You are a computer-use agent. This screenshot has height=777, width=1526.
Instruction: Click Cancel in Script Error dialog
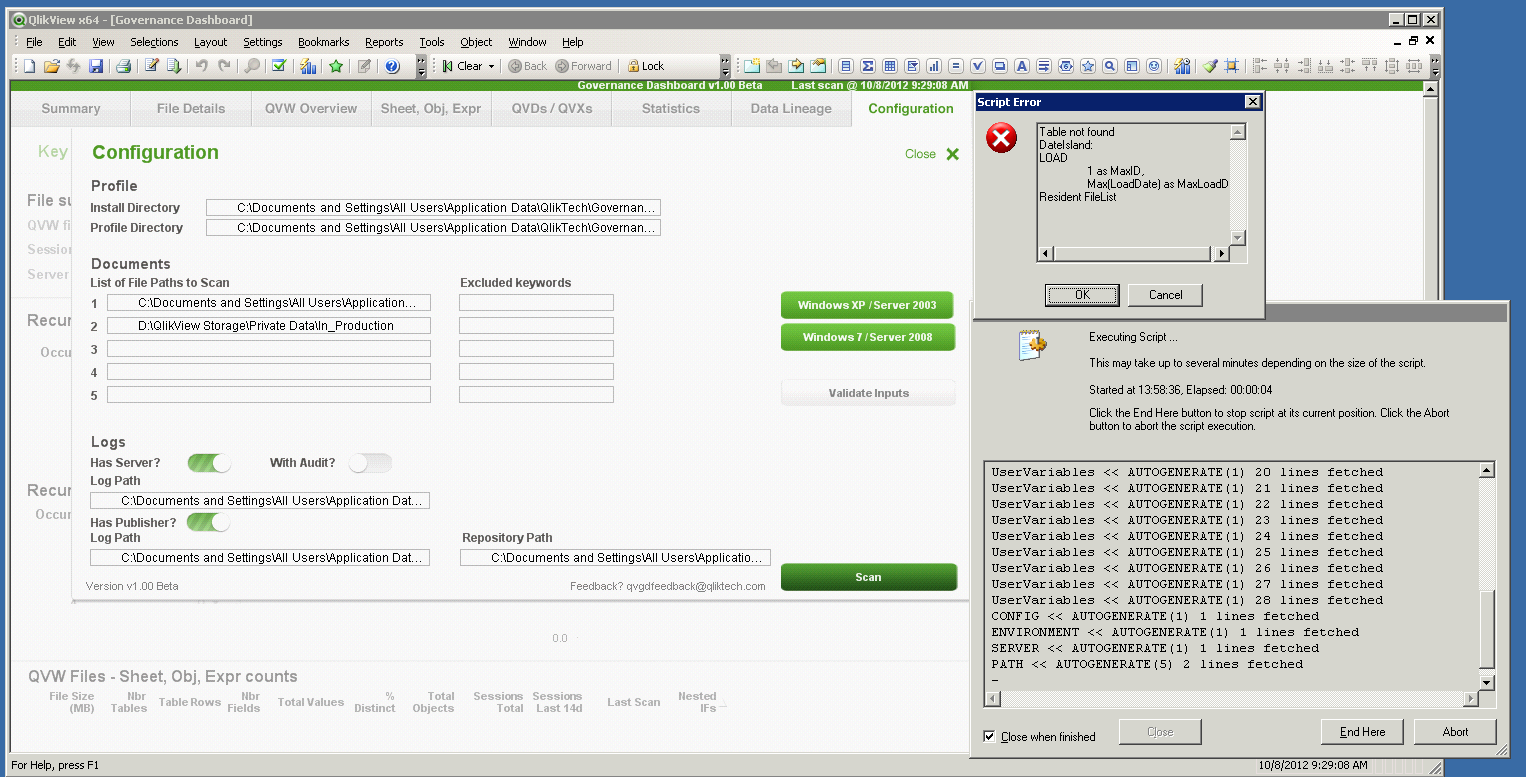(1165, 295)
